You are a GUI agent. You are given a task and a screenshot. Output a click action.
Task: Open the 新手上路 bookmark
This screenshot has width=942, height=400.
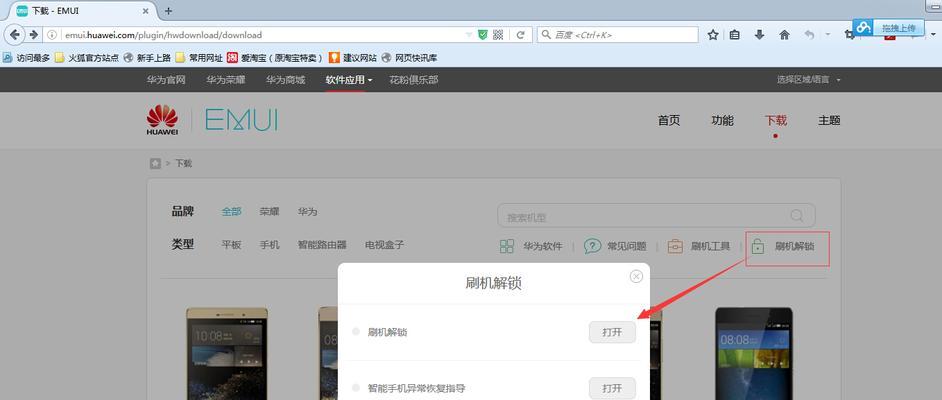tap(147, 58)
